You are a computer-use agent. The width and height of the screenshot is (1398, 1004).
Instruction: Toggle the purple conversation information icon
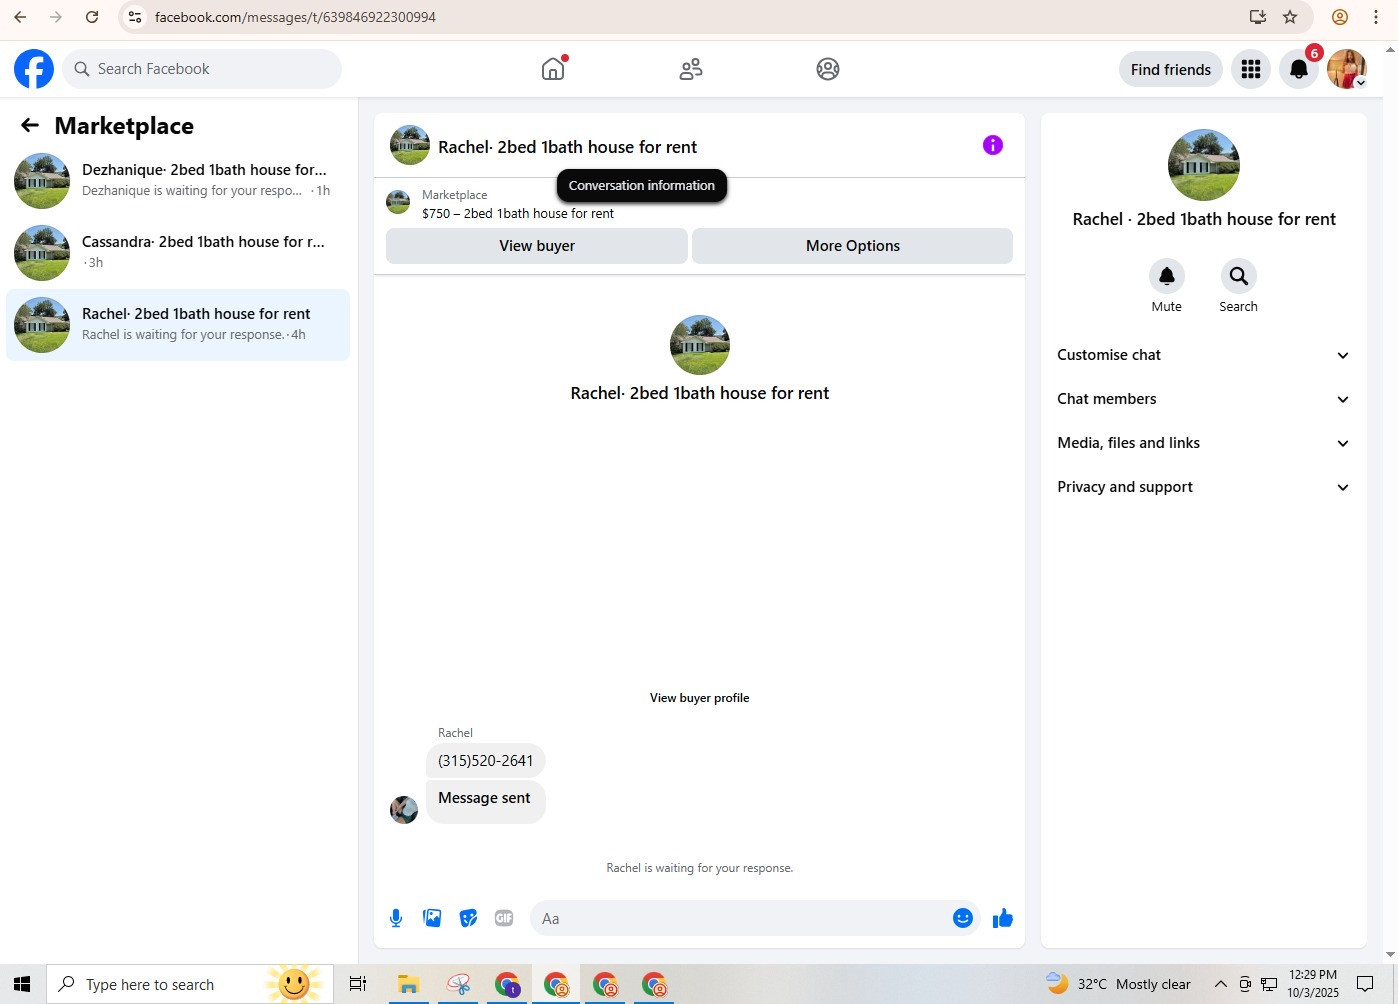[993, 145]
